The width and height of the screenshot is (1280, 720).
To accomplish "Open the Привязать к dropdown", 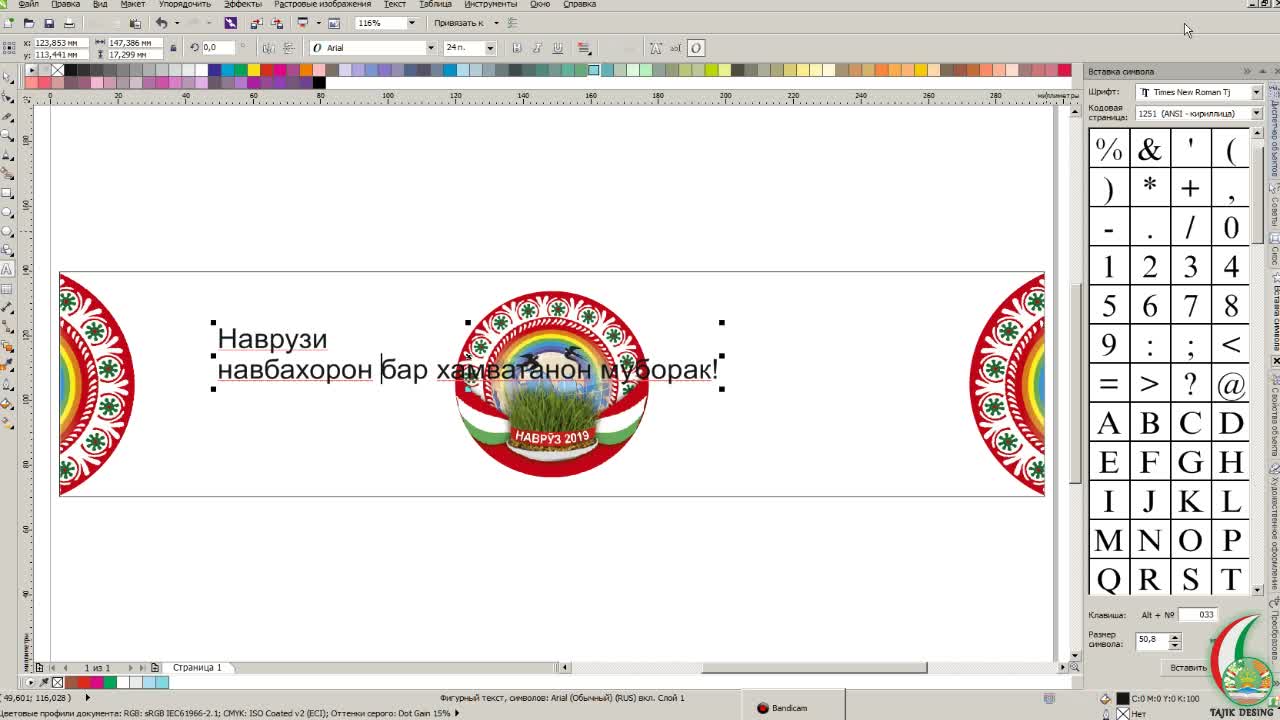I will [496, 23].
